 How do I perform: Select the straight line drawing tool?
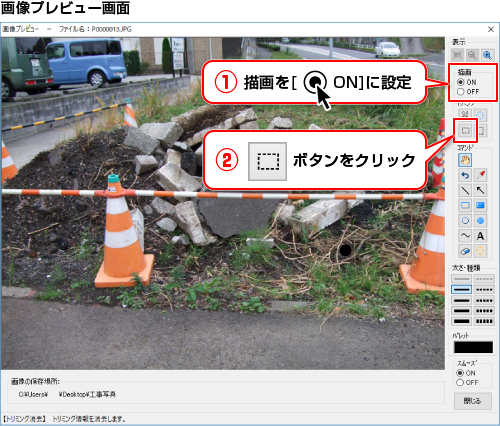click(465, 190)
